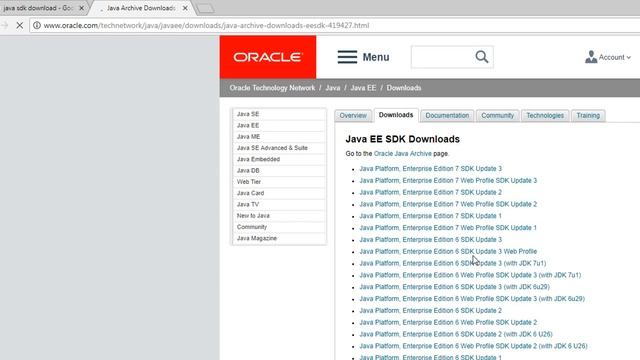Follow the Oracle Java Archive link
The height and width of the screenshot is (360, 640).
(402, 153)
